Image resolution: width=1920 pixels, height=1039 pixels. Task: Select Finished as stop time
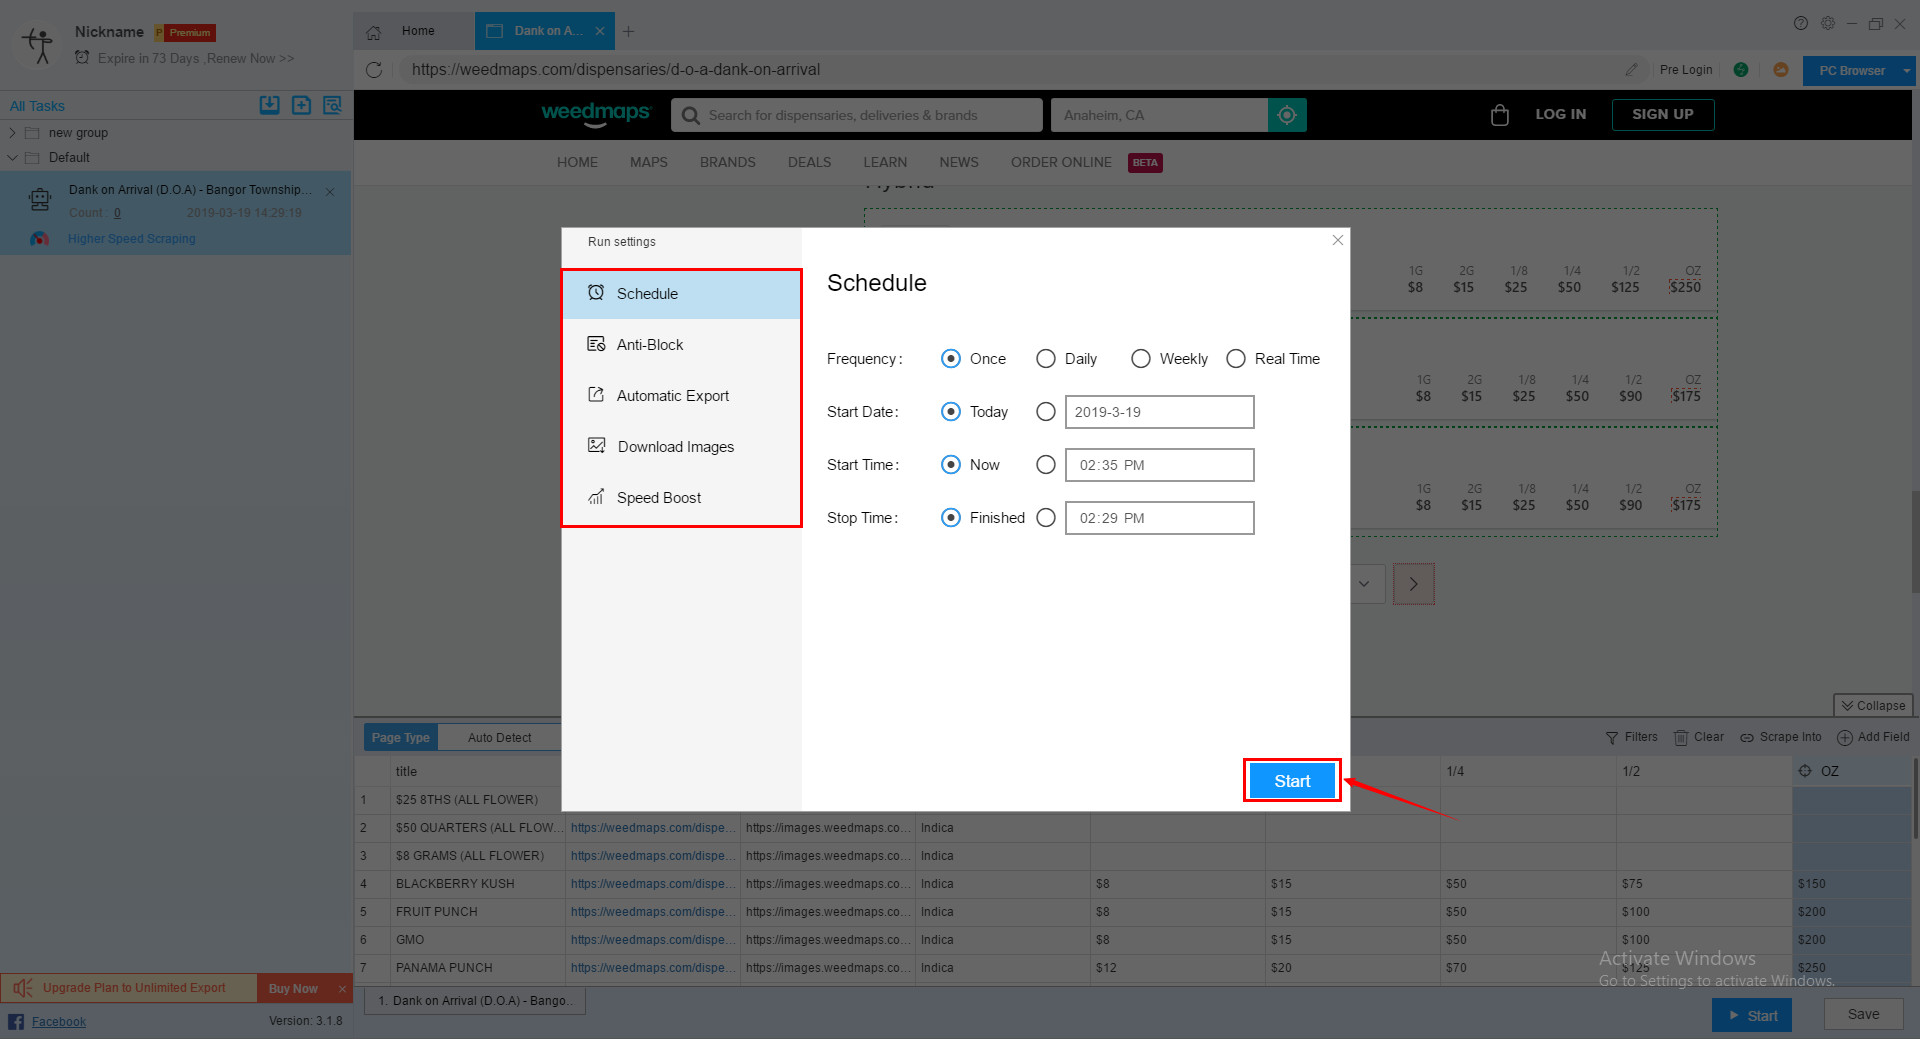click(951, 518)
